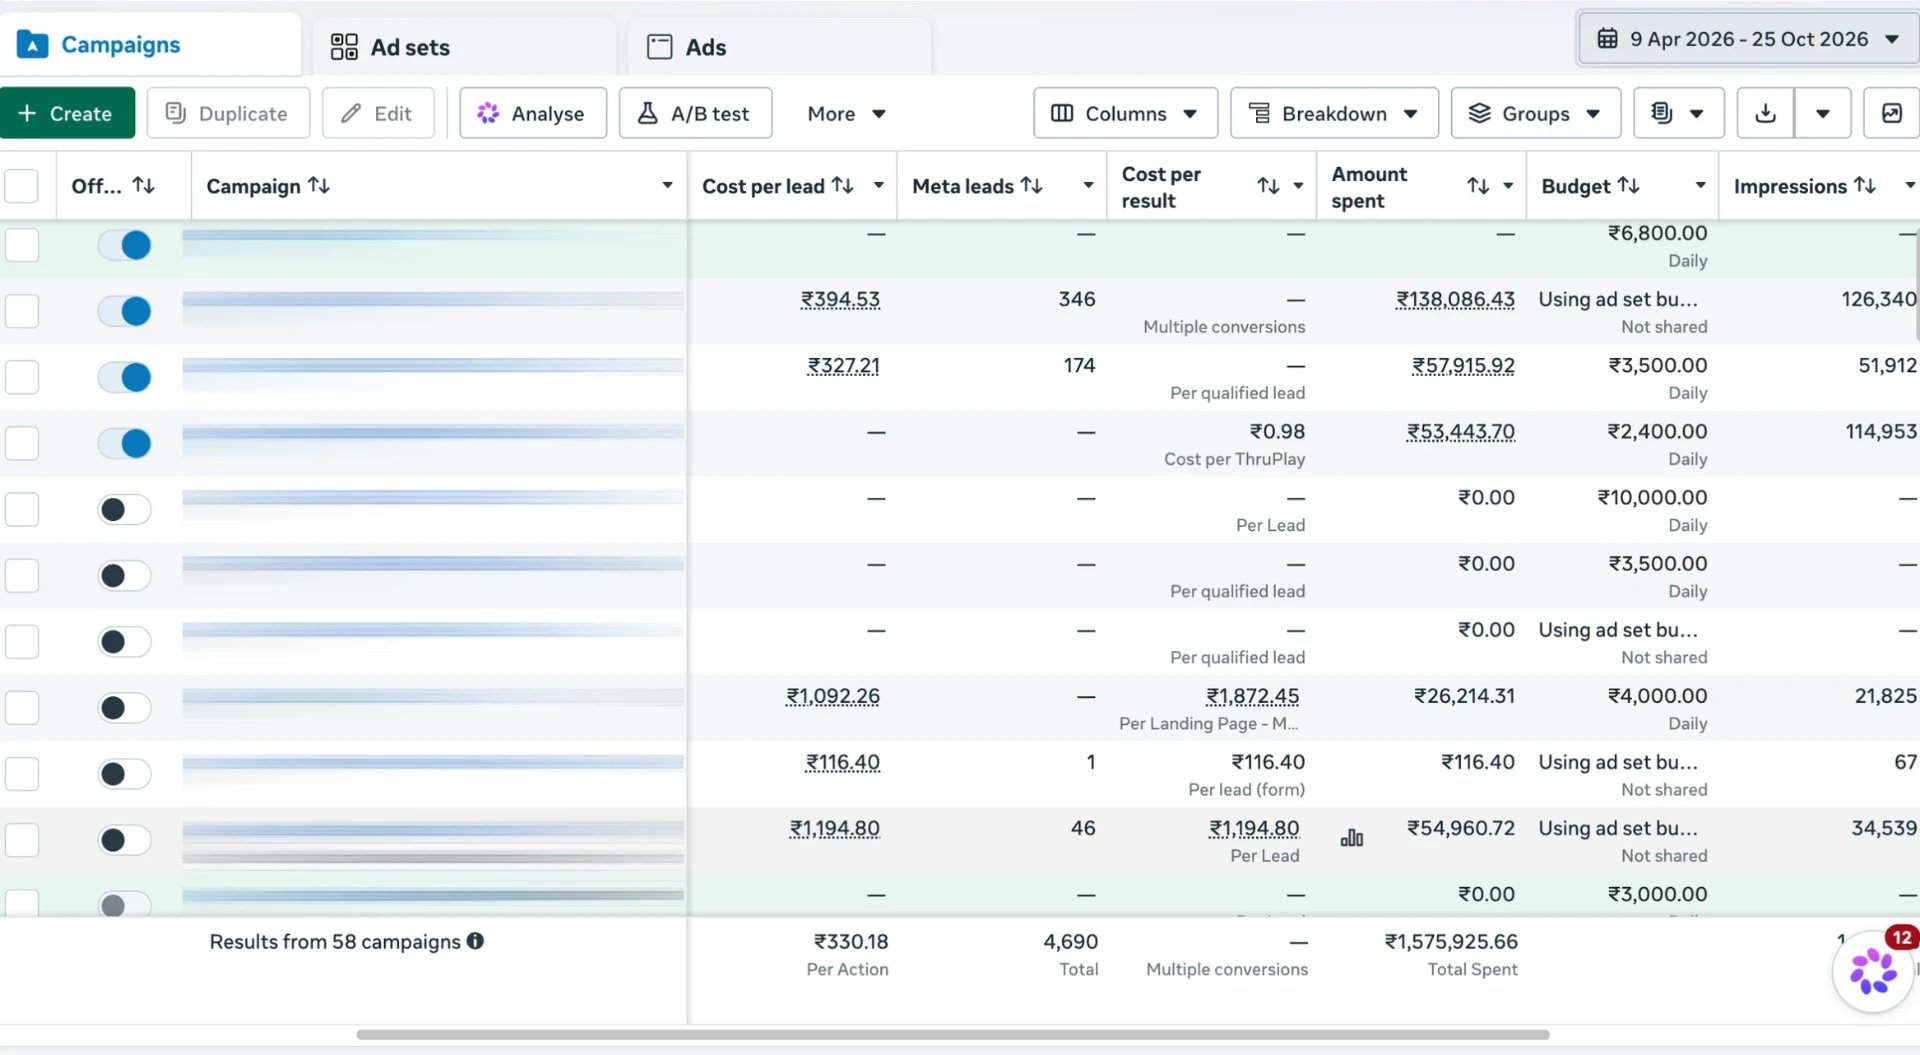Screen dimensions: 1920x1055
Task: Turn off the campaign with ₹6,800.00 daily budget
Action: tap(125, 245)
